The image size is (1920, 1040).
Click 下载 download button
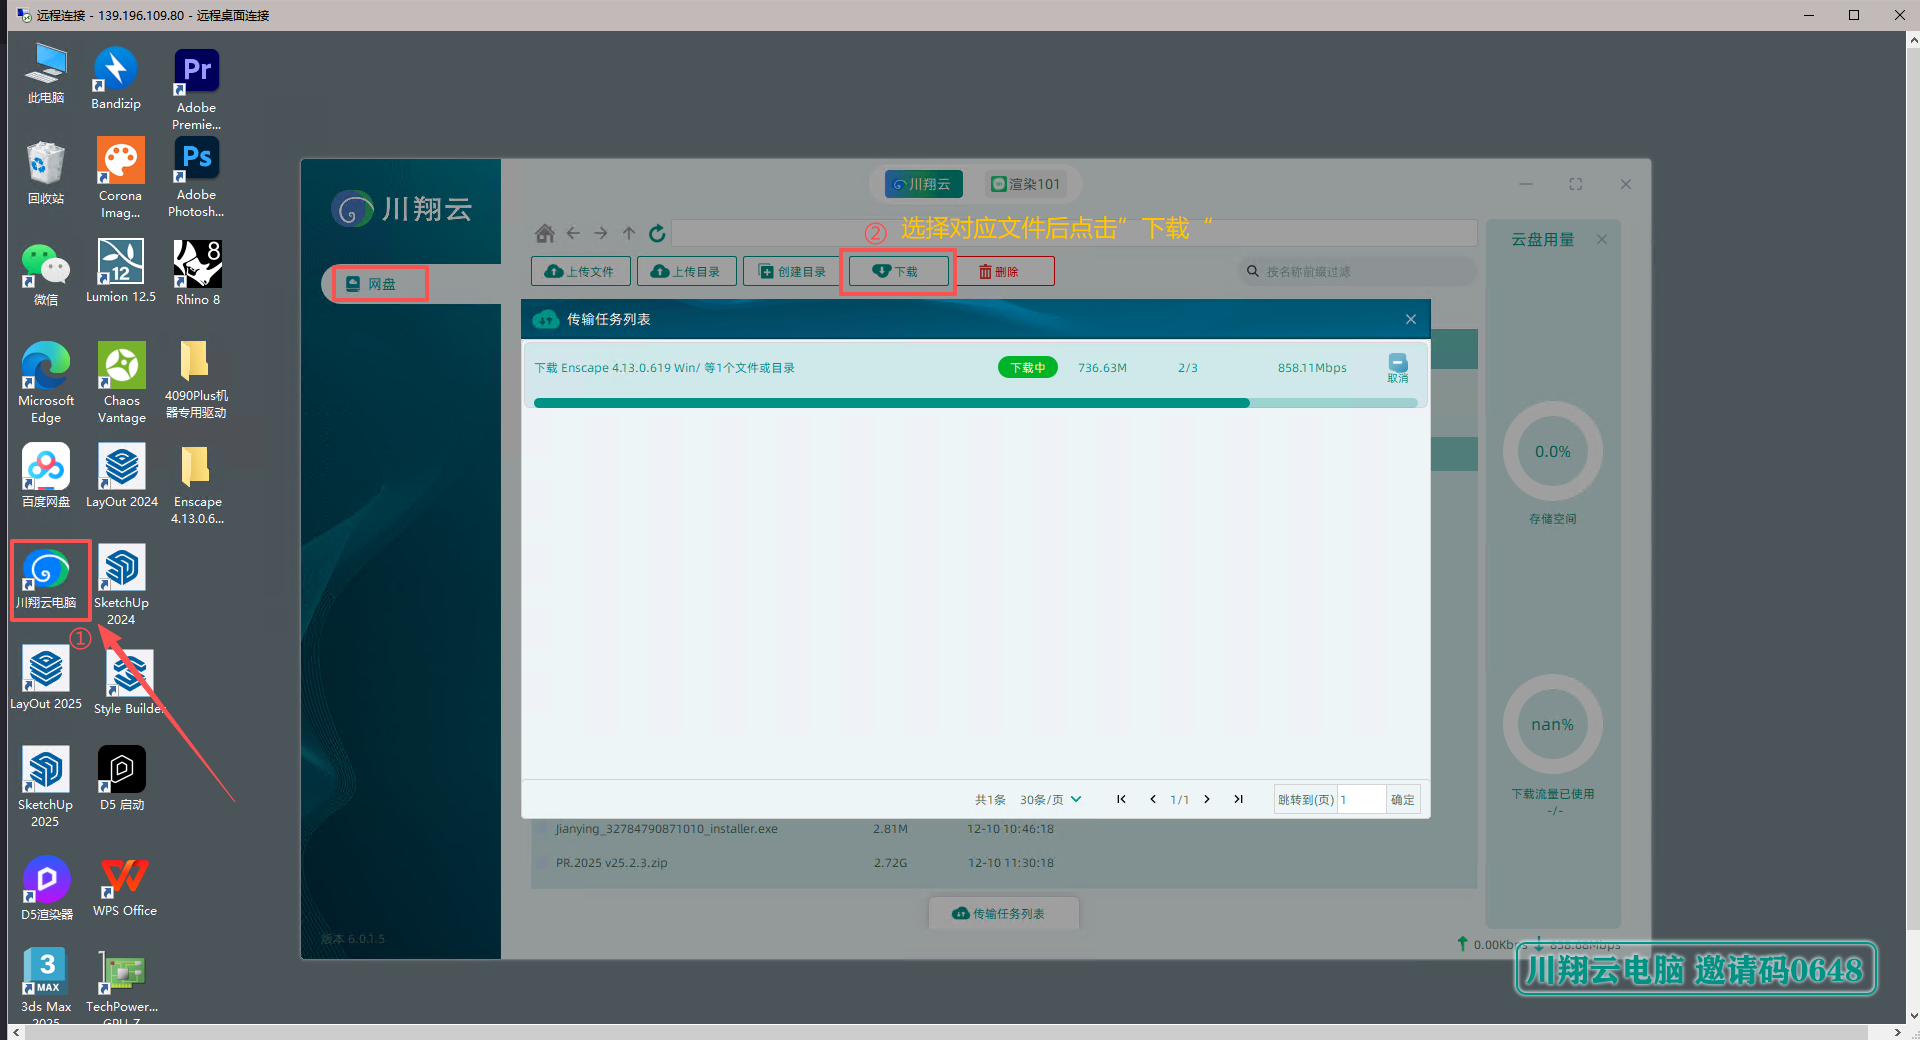(x=898, y=271)
